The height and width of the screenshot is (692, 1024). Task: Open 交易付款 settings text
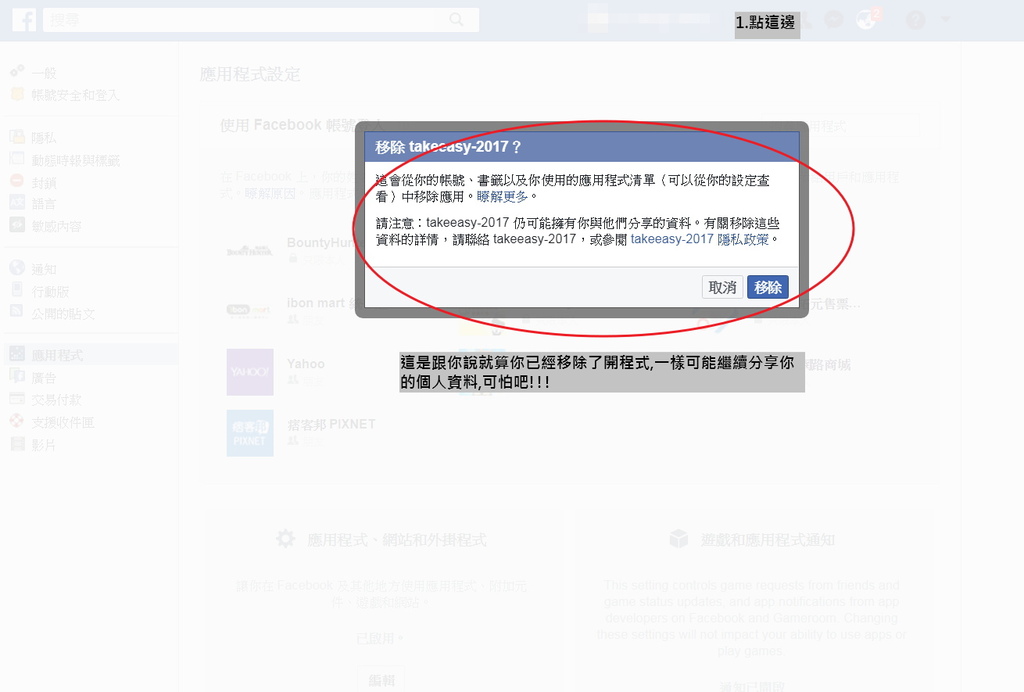(x=57, y=400)
